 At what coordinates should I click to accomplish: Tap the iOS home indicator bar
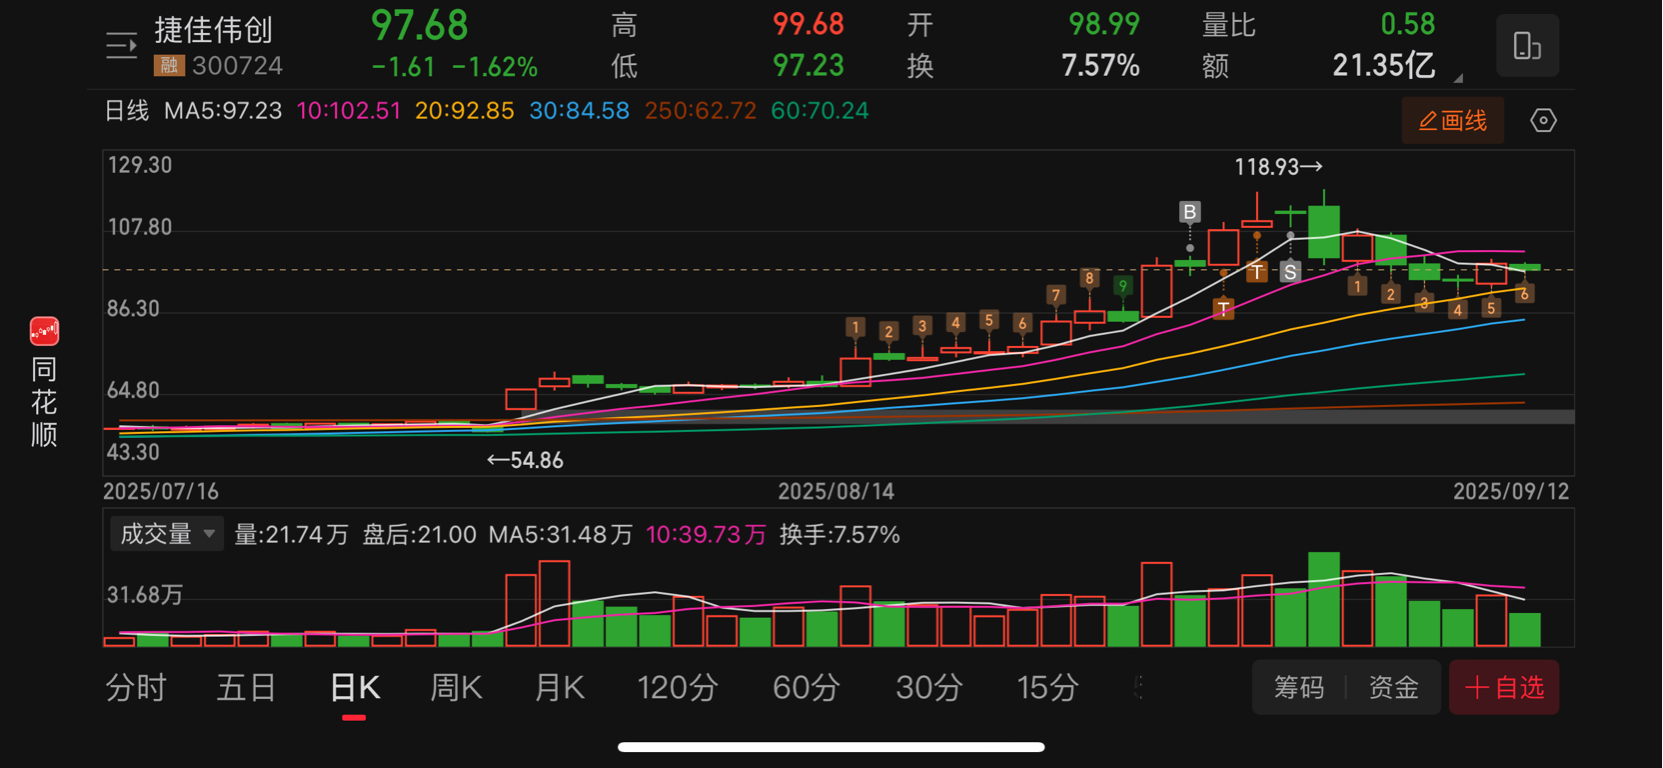831,747
